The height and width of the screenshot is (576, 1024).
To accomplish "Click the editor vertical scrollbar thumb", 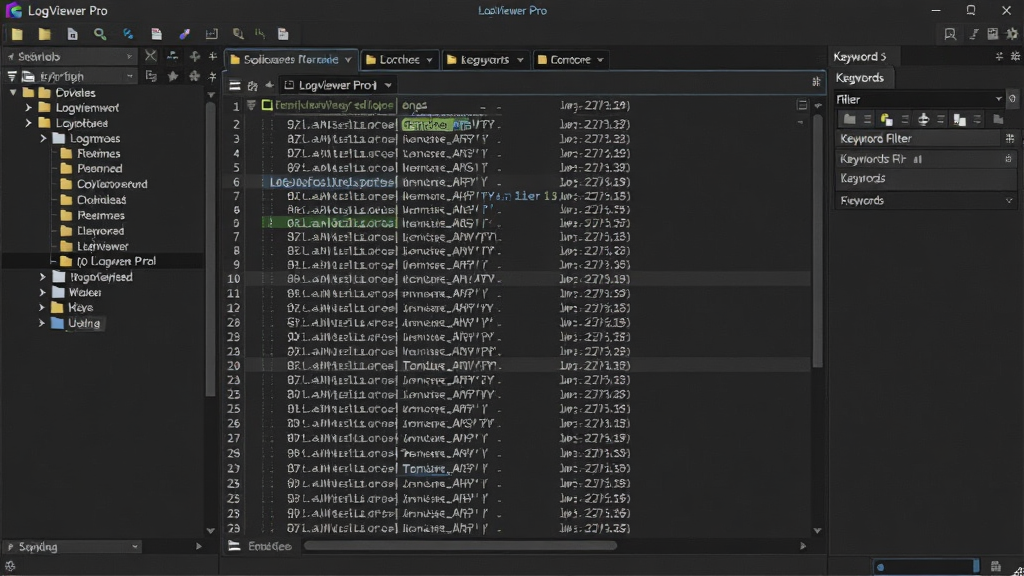I will click(818, 242).
